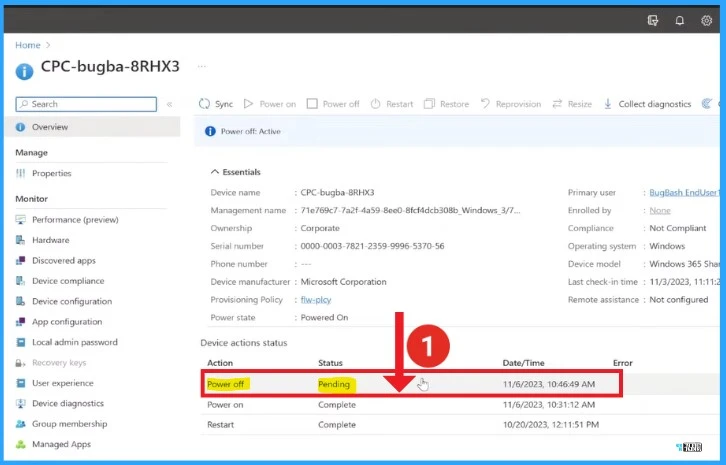Image resolution: width=726 pixels, height=465 pixels.
Task: Click the 11/6/2023, 10:31:12 AM timestamp
Action: (549, 405)
